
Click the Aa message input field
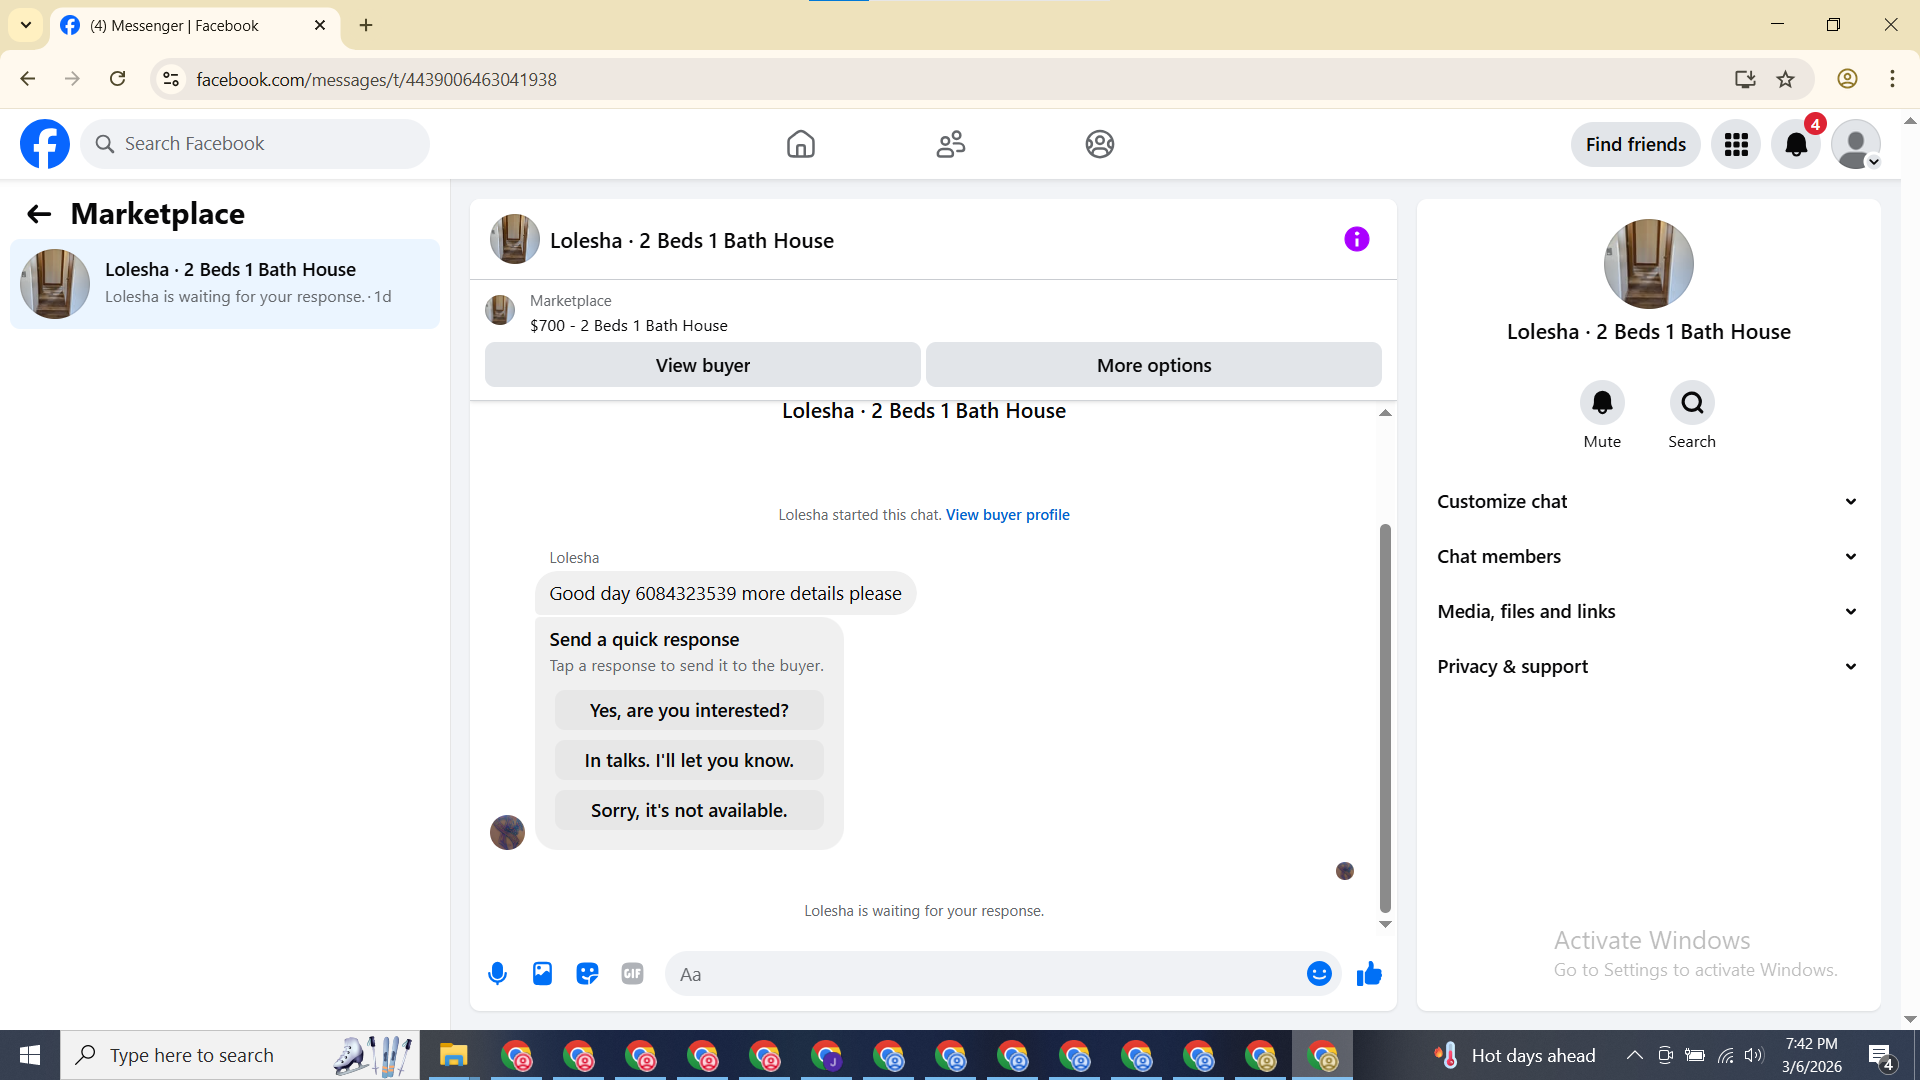(985, 974)
